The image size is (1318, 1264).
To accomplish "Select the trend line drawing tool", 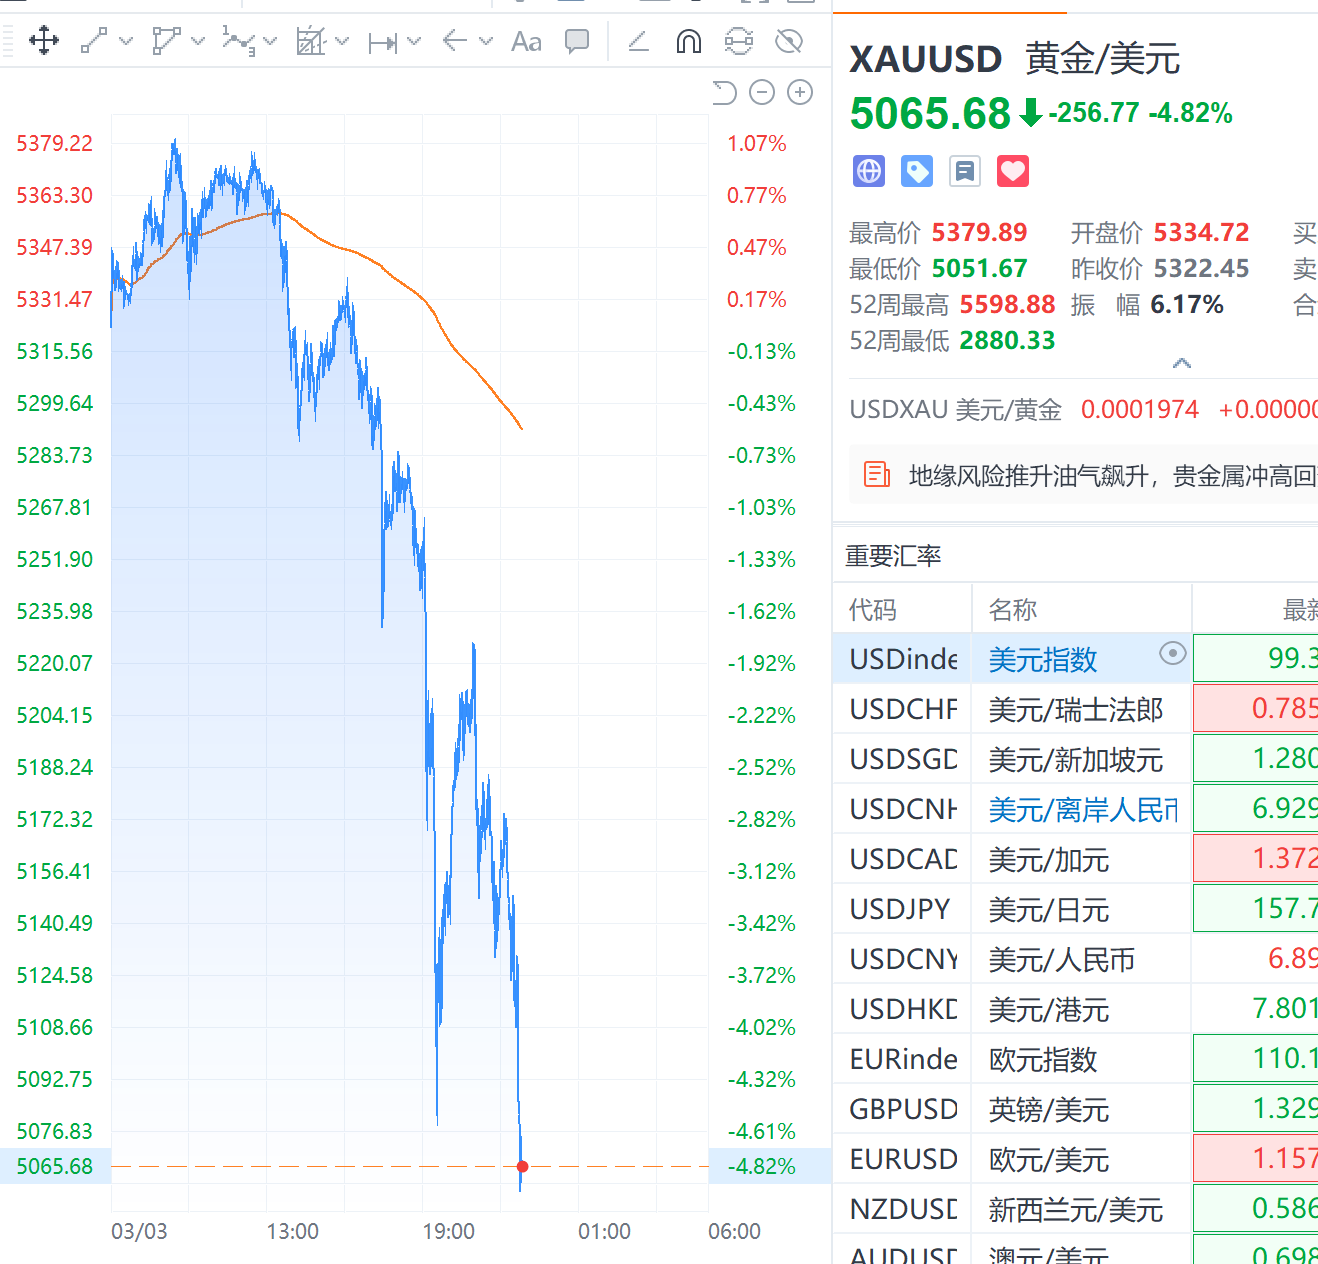I will click(94, 41).
